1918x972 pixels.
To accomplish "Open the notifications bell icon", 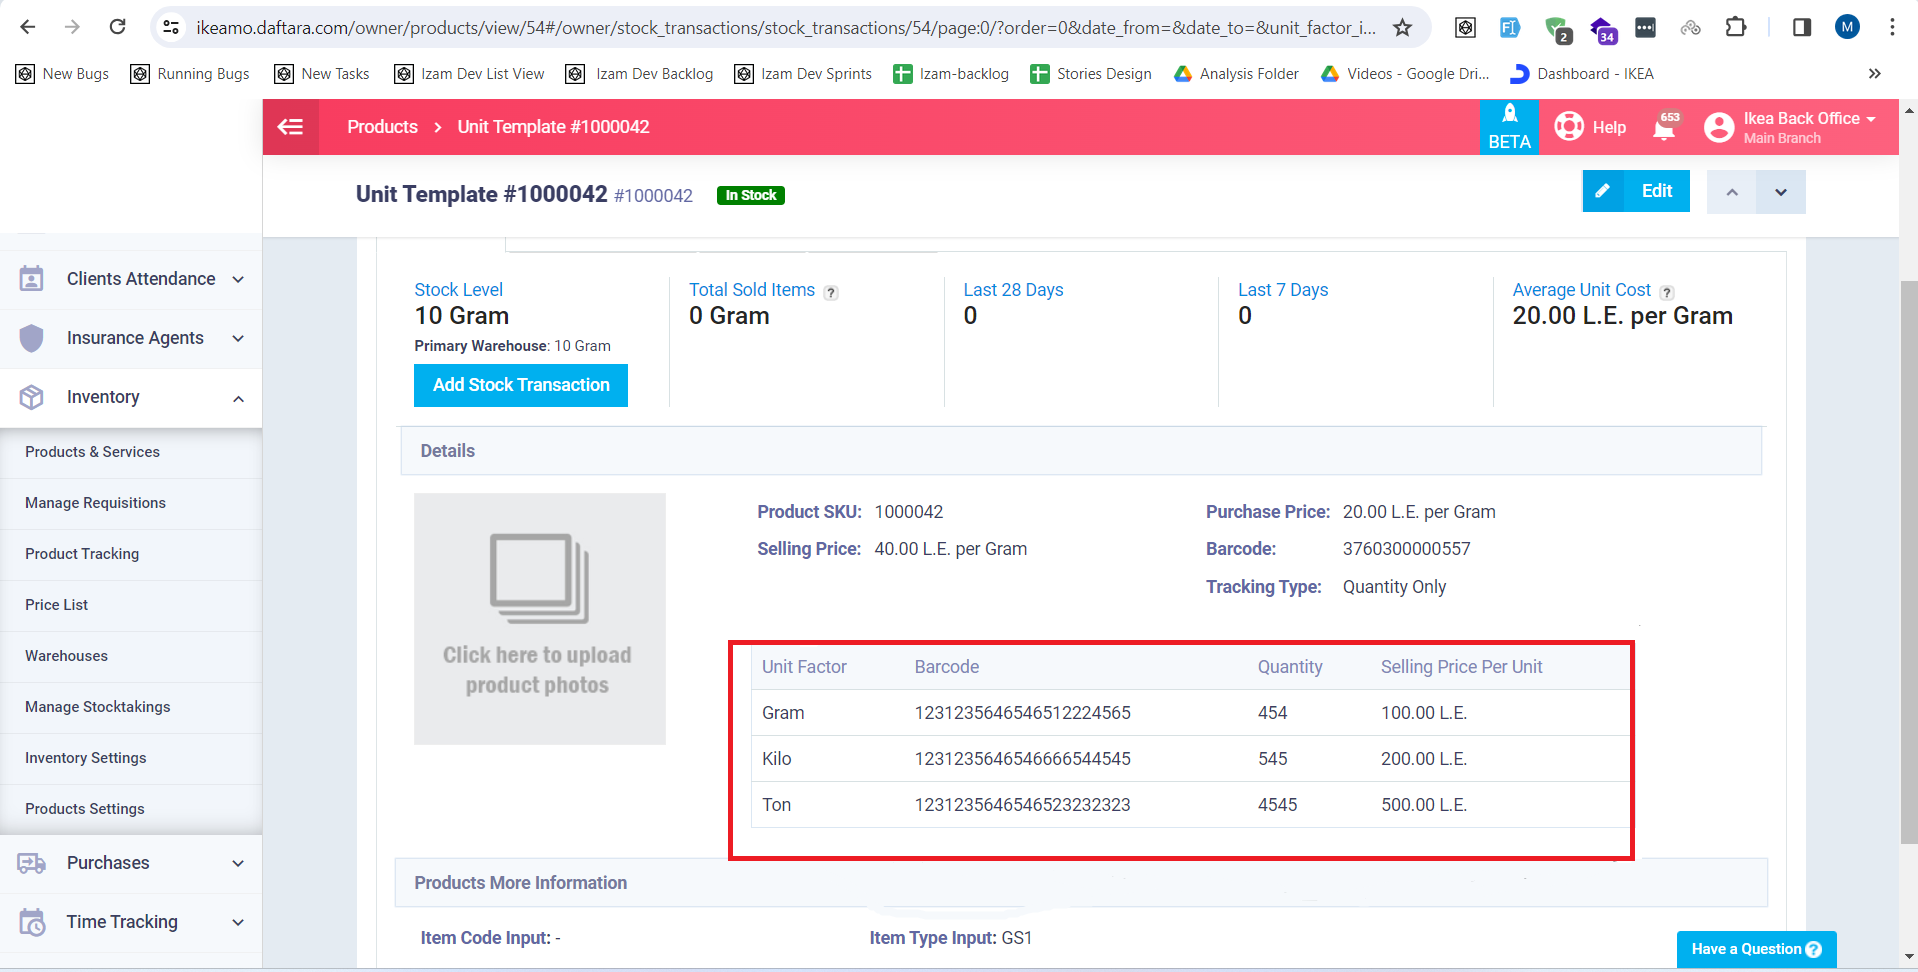I will coord(1665,128).
